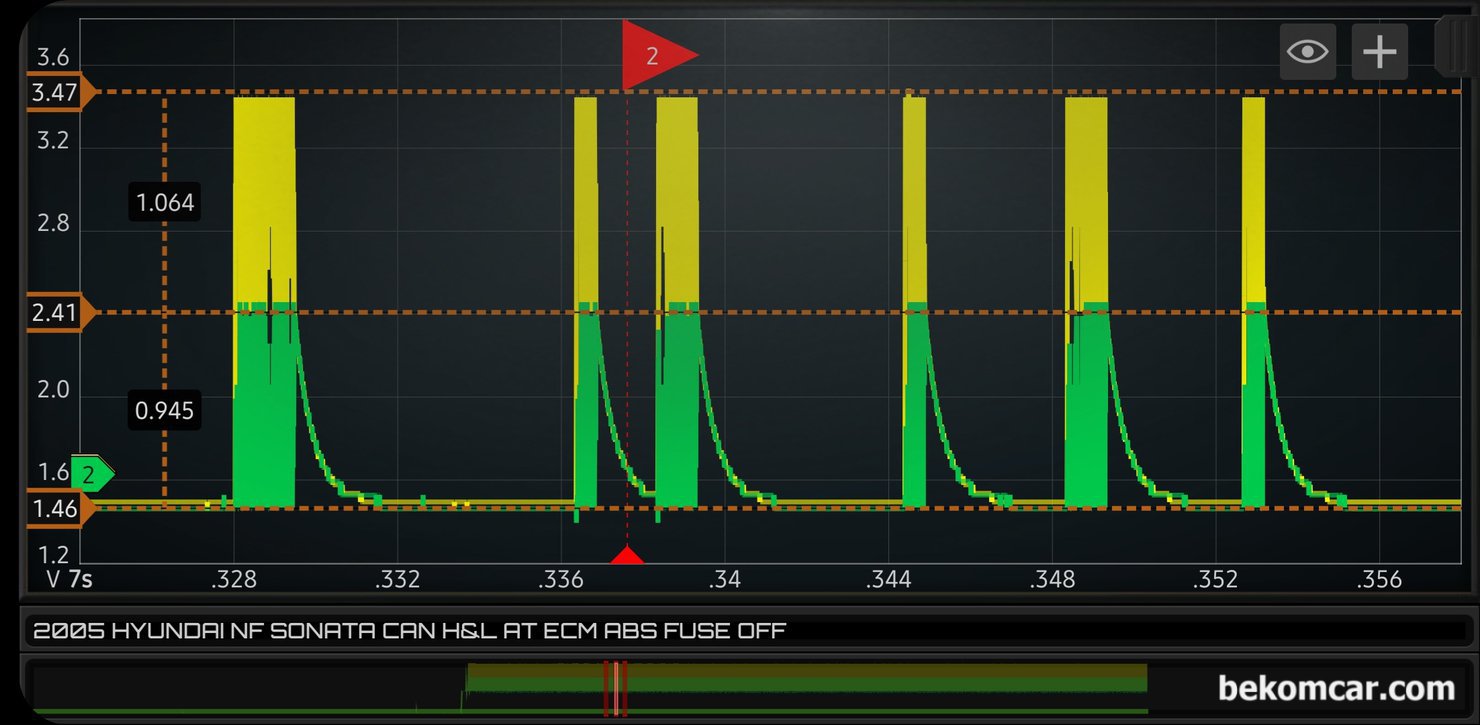Image resolution: width=1480 pixels, height=725 pixels.
Task: Click the 2.8 voltage axis label
Action: 52,223
